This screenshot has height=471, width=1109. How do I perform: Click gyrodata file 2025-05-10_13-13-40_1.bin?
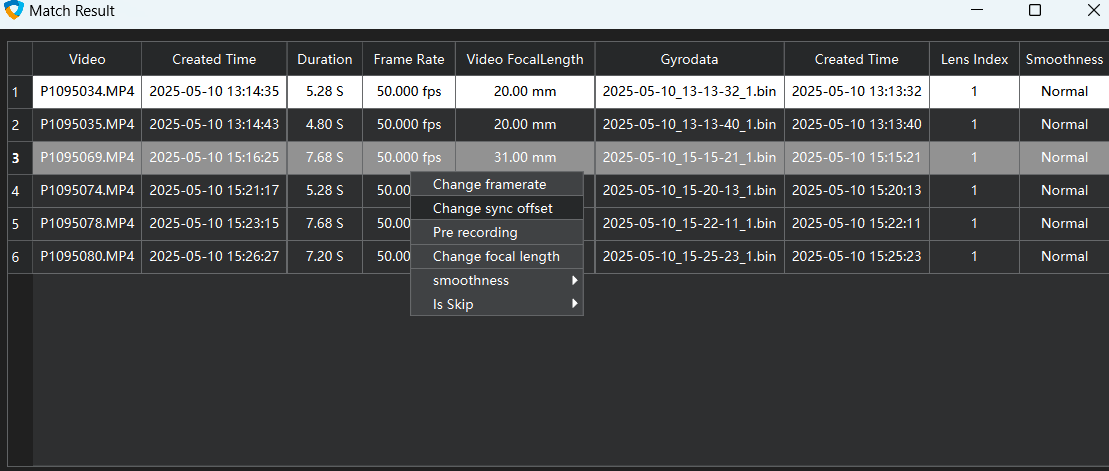pos(689,125)
